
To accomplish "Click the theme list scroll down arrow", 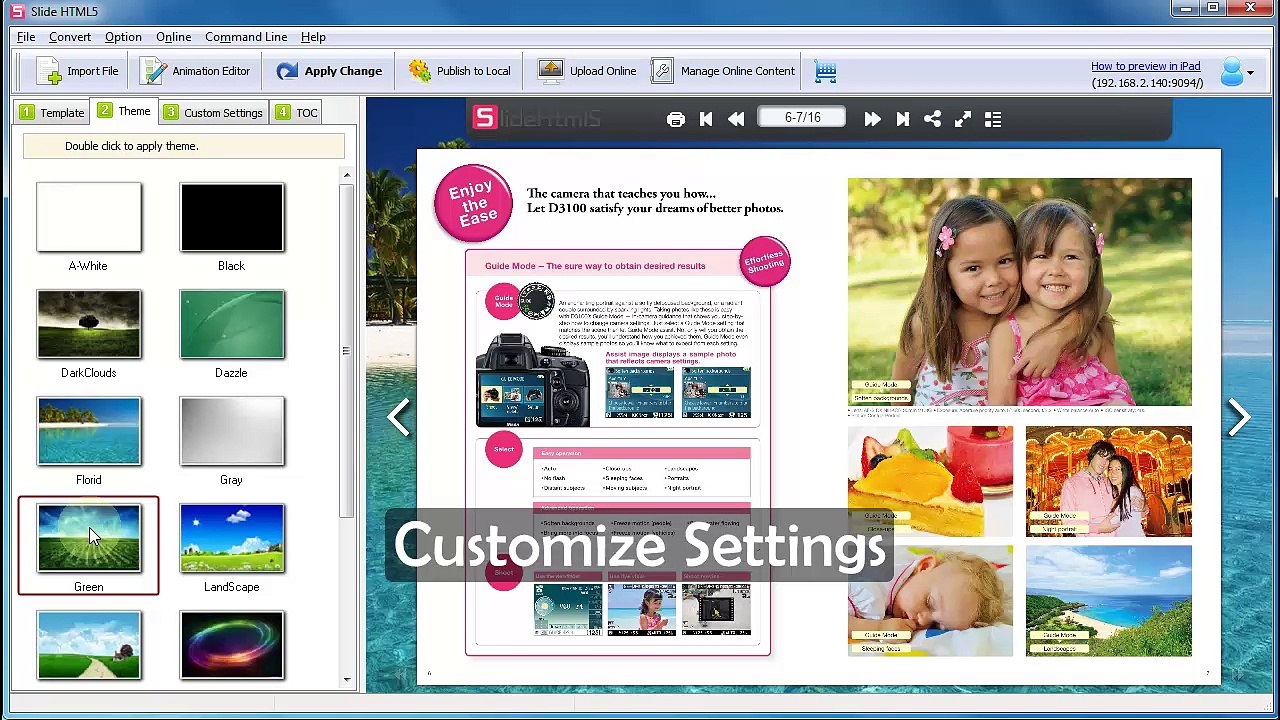I will (347, 680).
